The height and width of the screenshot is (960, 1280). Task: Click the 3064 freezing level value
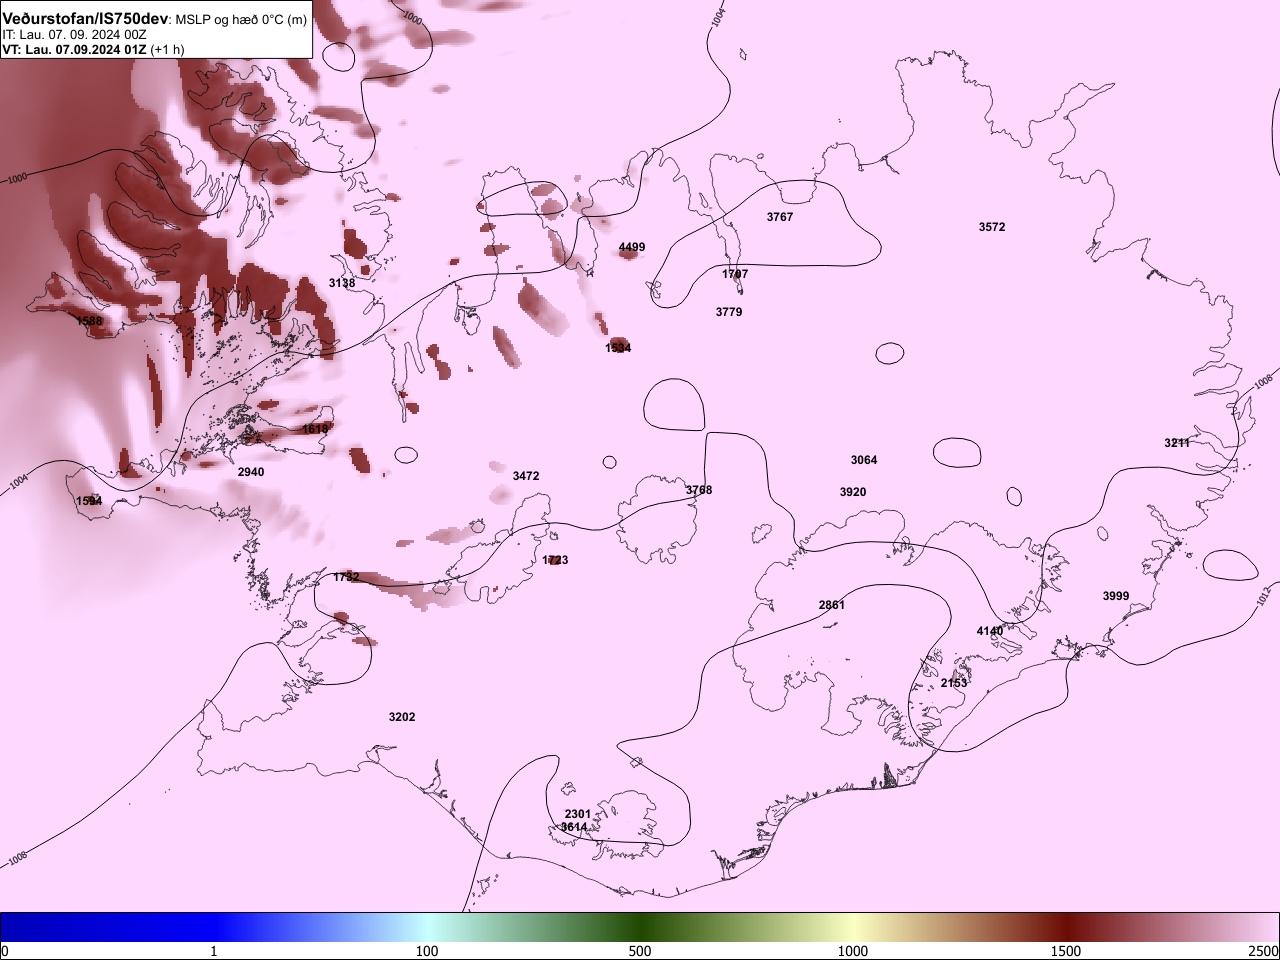point(864,460)
